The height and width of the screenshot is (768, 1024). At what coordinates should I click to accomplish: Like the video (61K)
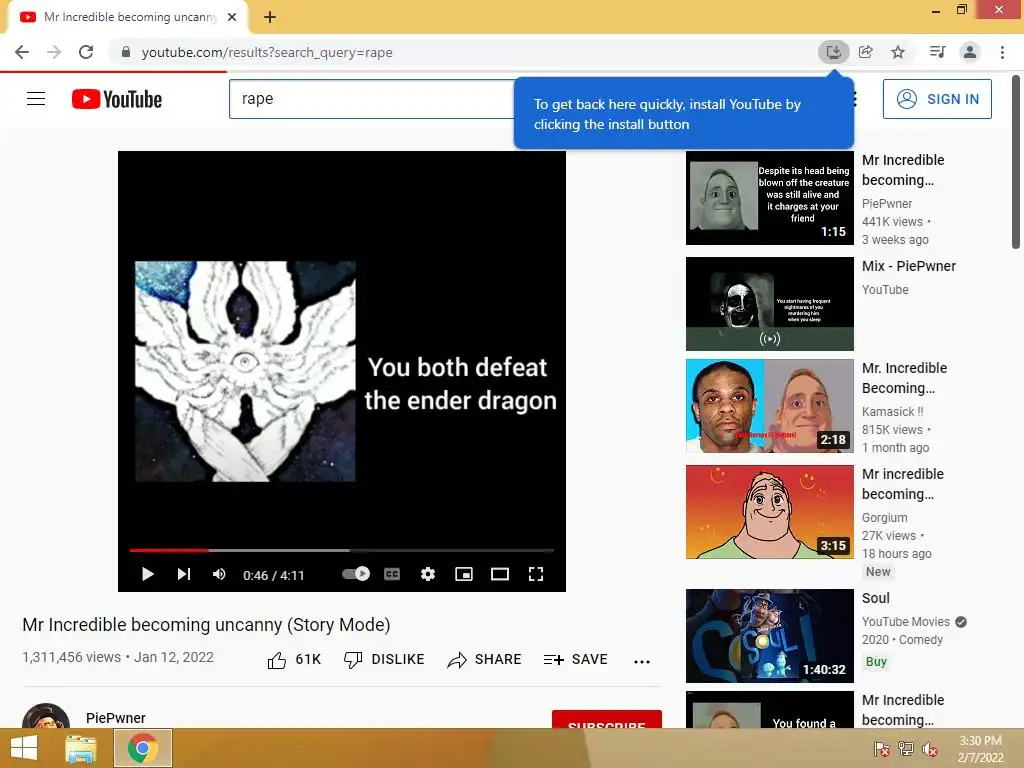[x=295, y=660]
